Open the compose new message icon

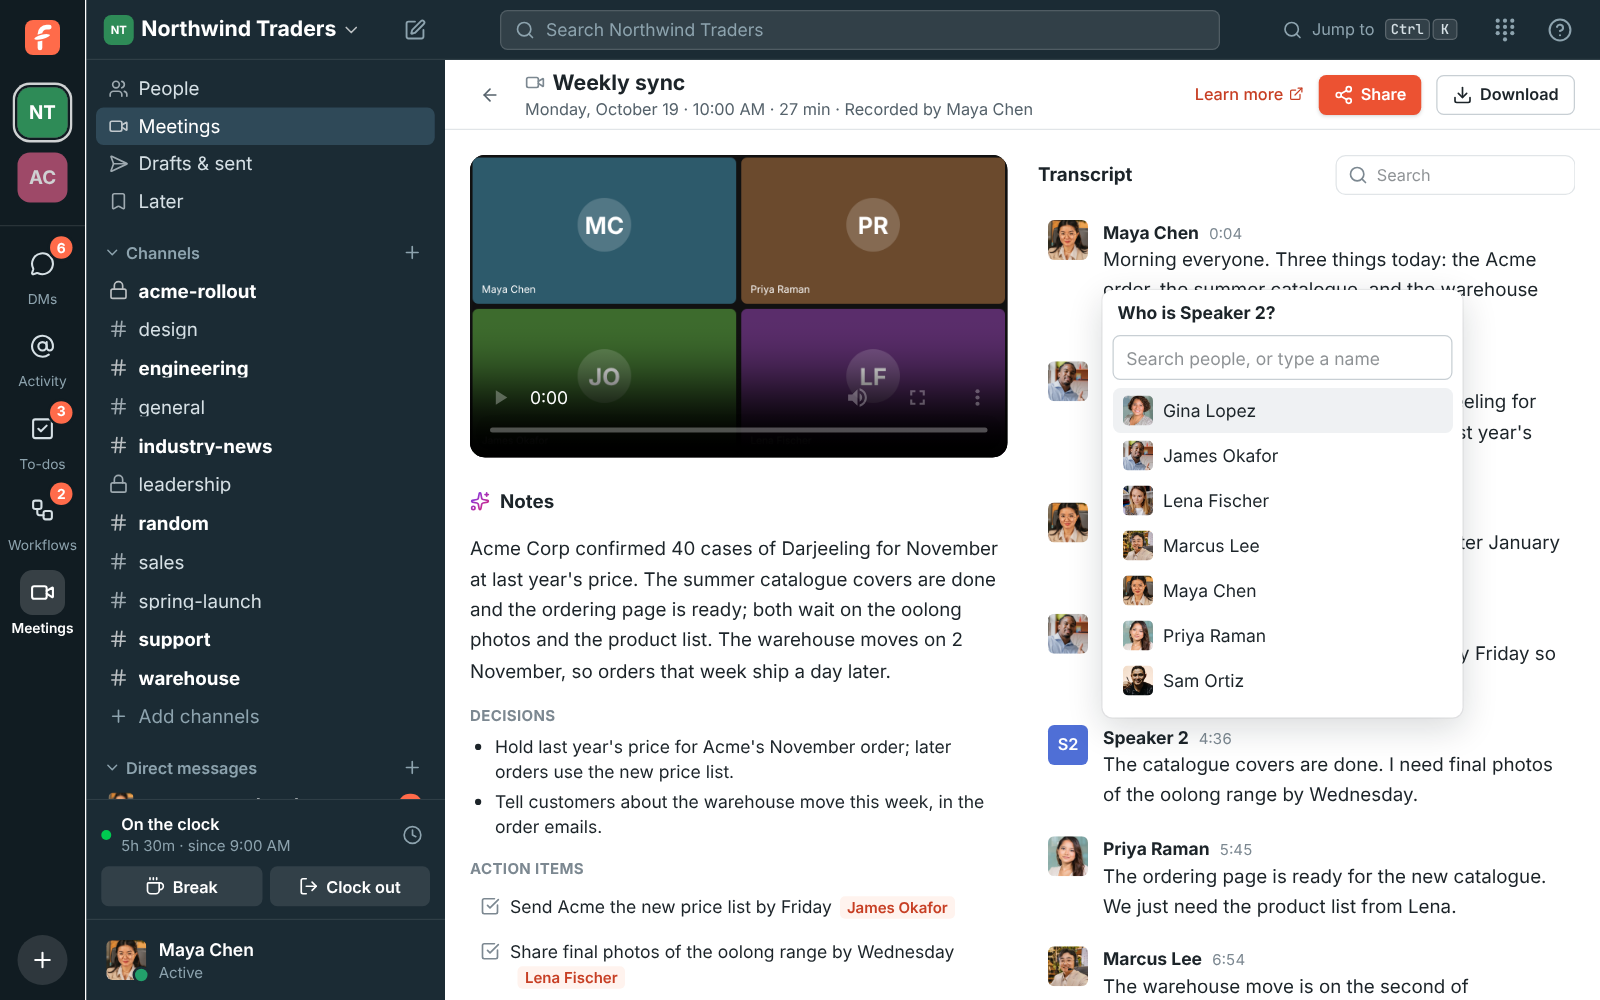415,30
